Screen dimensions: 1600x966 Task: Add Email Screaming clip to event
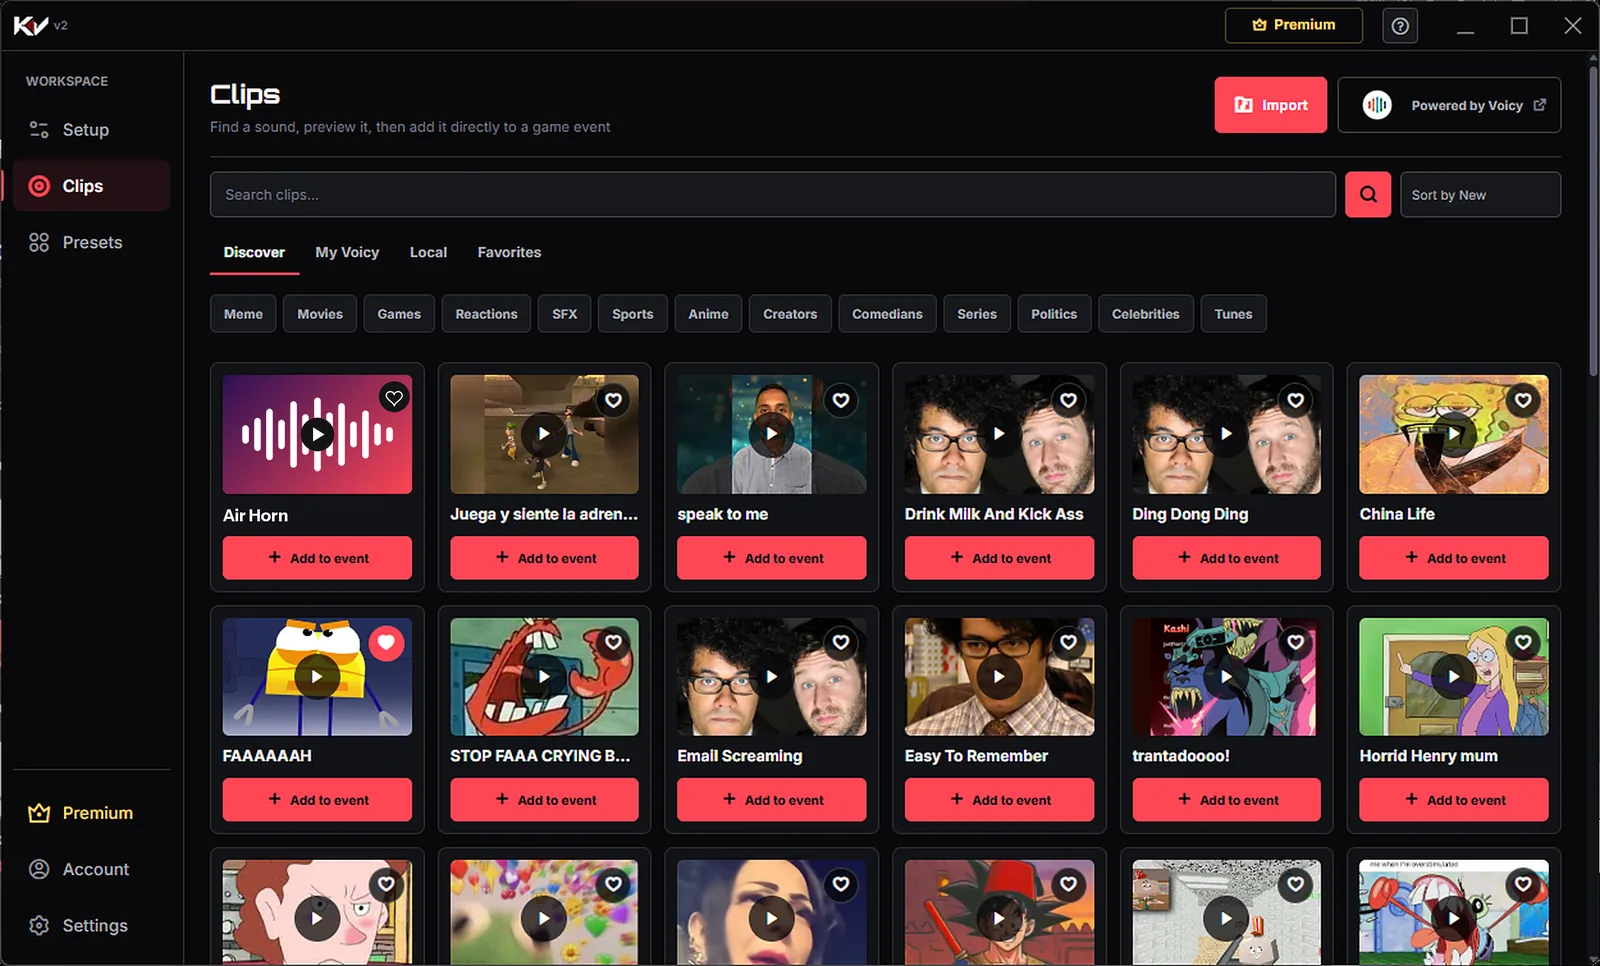[771, 800]
